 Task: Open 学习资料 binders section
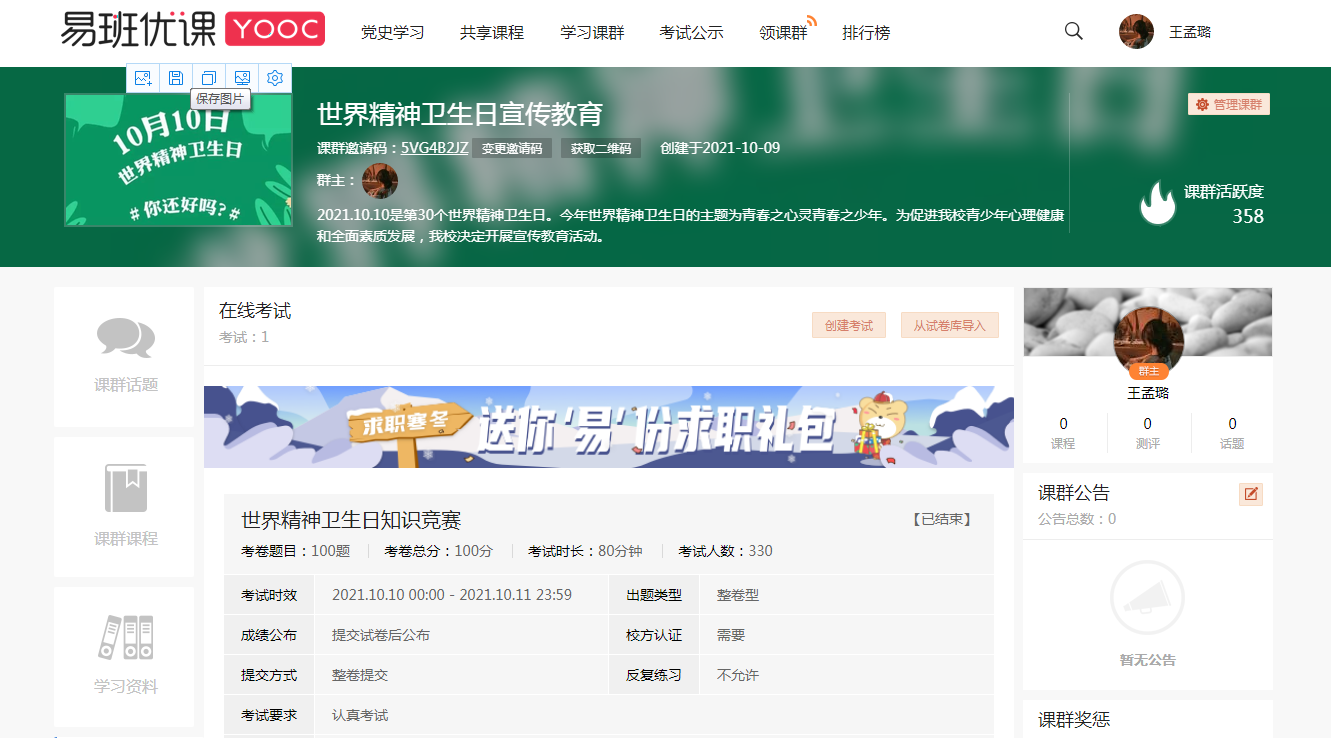click(125, 656)
